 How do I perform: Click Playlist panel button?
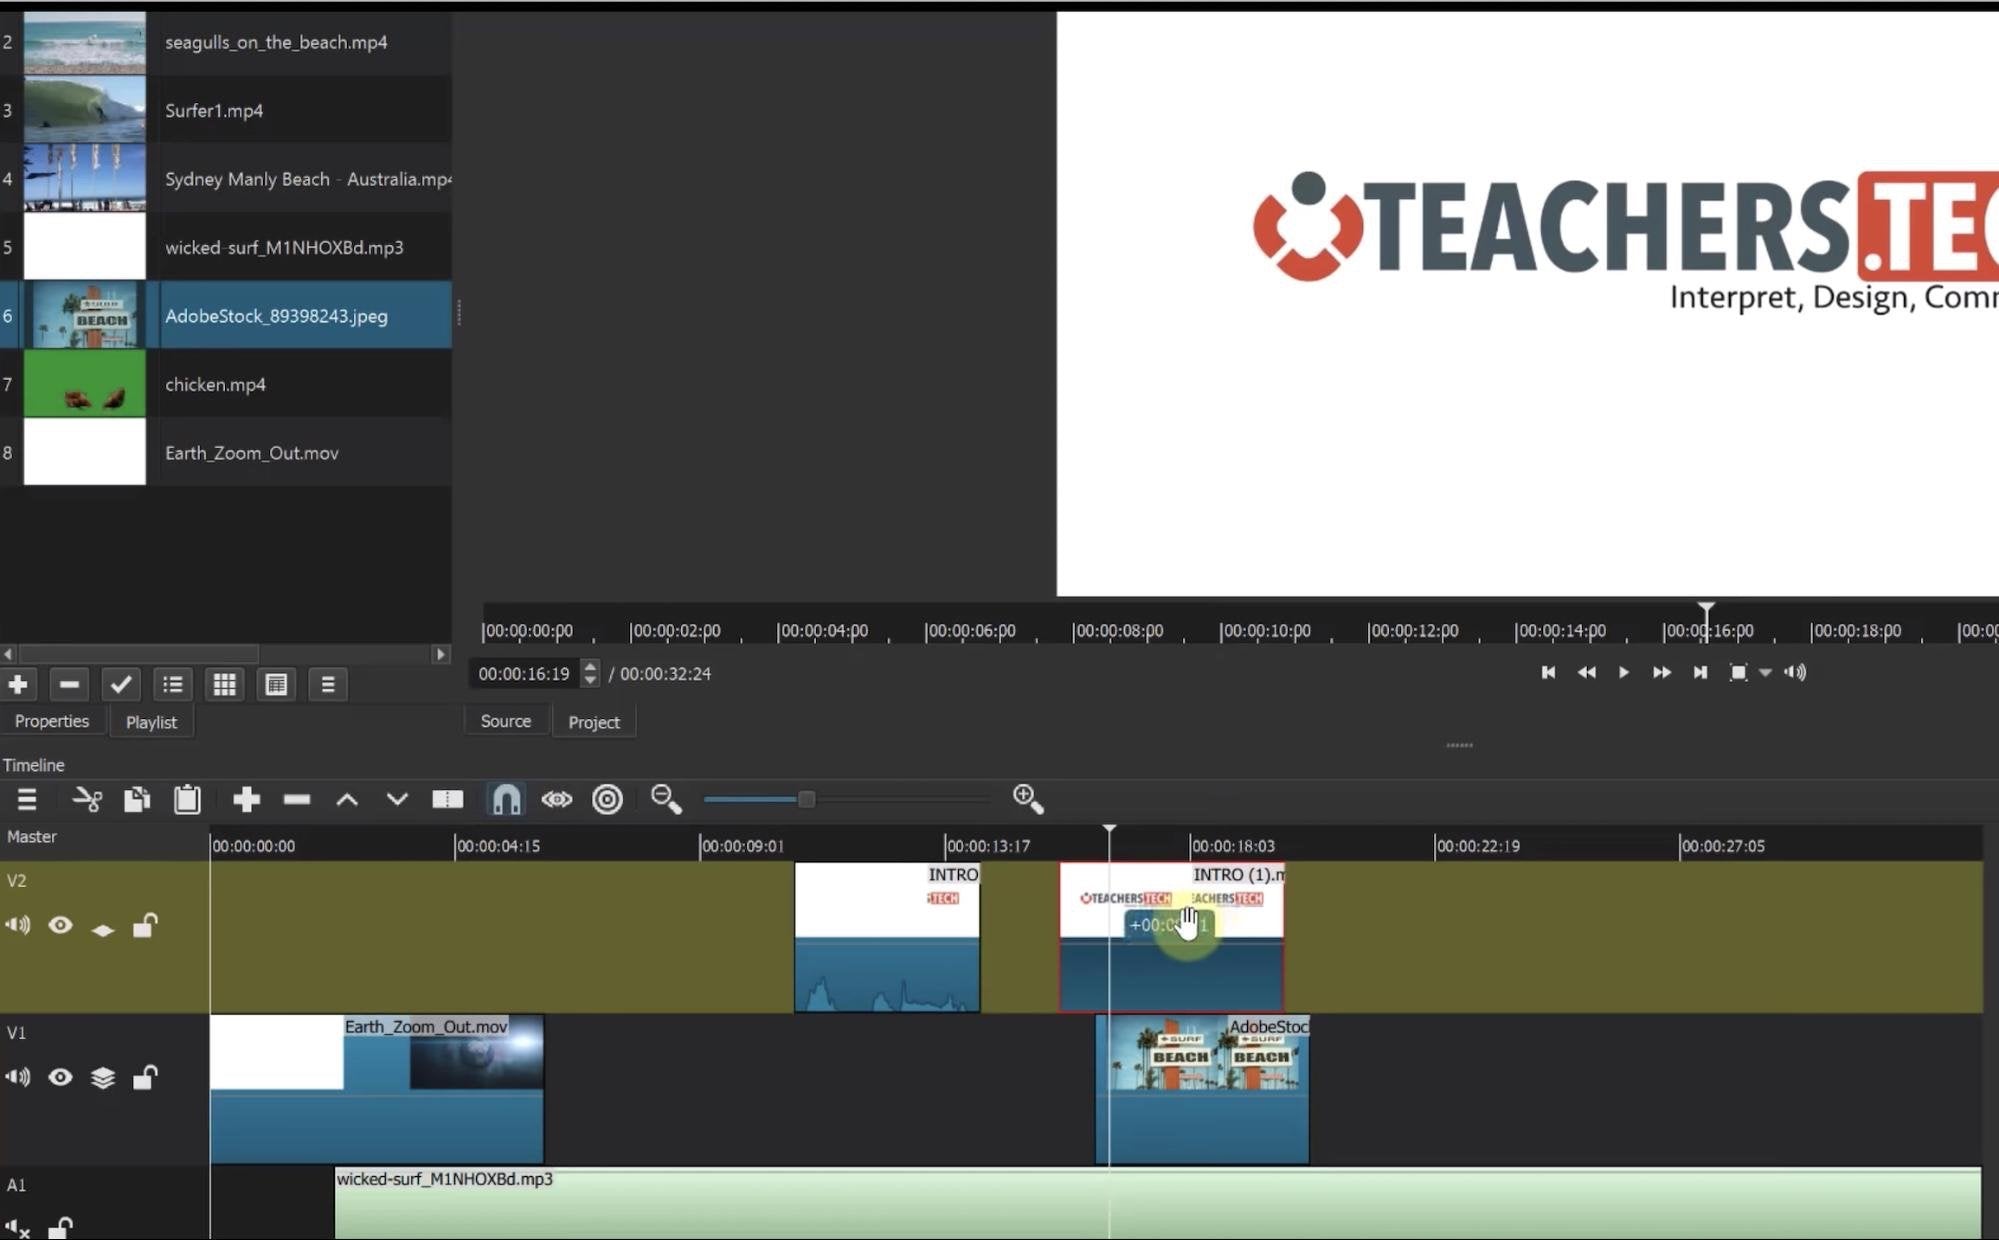click(x=150, y=720)
